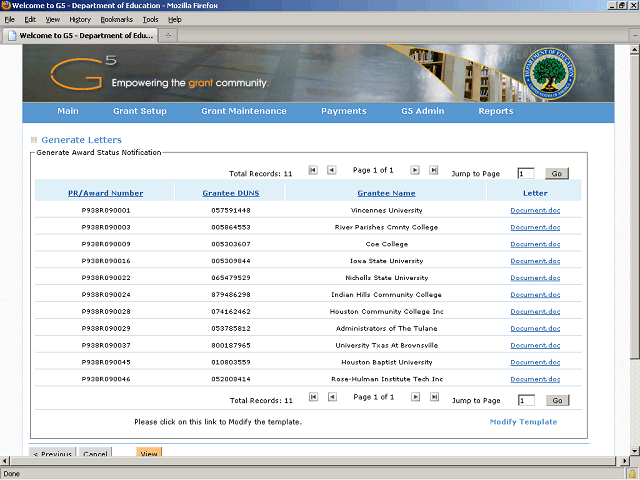Go to previous page in bottom pager
The width and height of the screenshot is (640, 480).
[333, 397]
